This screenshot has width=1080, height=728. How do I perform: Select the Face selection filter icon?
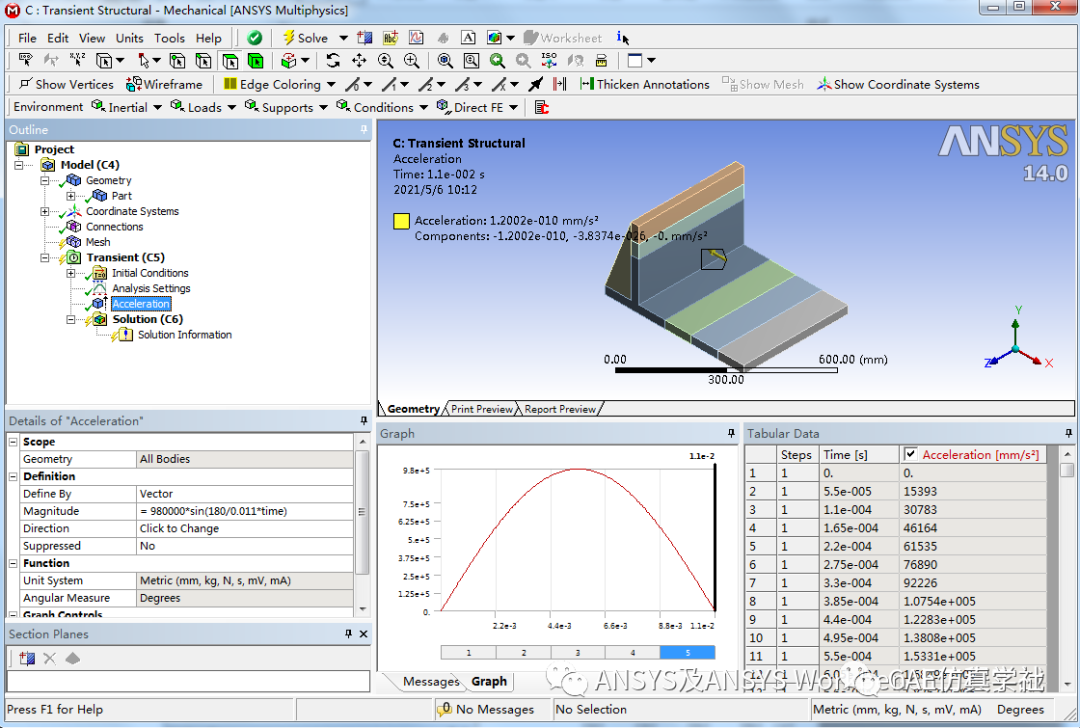pyautogui.click(x=229, y=61)
